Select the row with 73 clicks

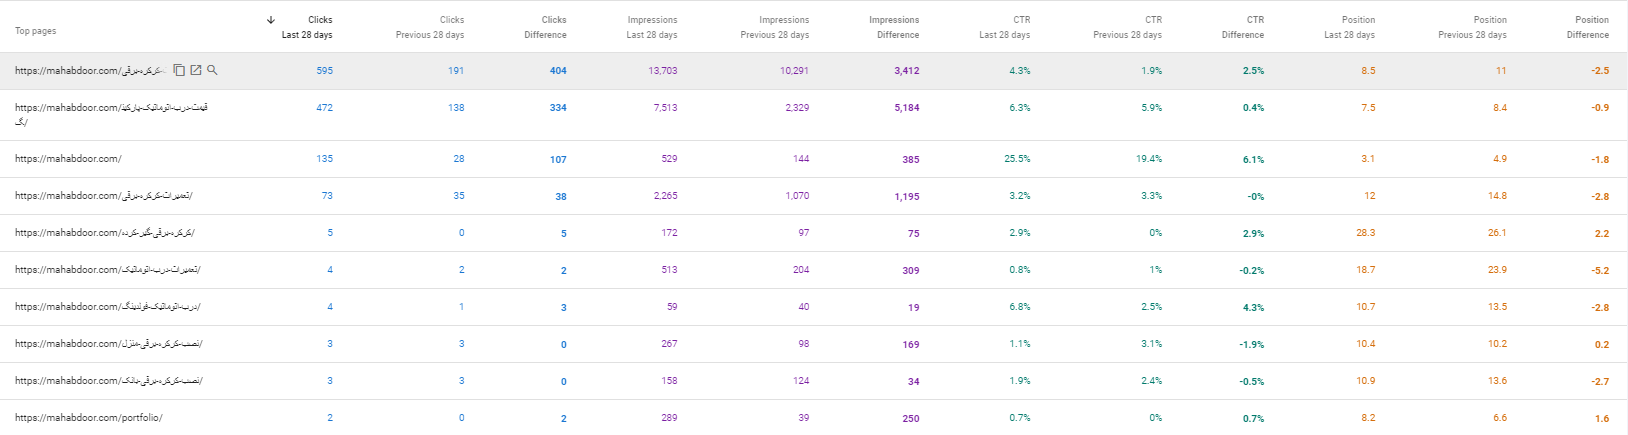pyautogui.click(x=814, y=196)
